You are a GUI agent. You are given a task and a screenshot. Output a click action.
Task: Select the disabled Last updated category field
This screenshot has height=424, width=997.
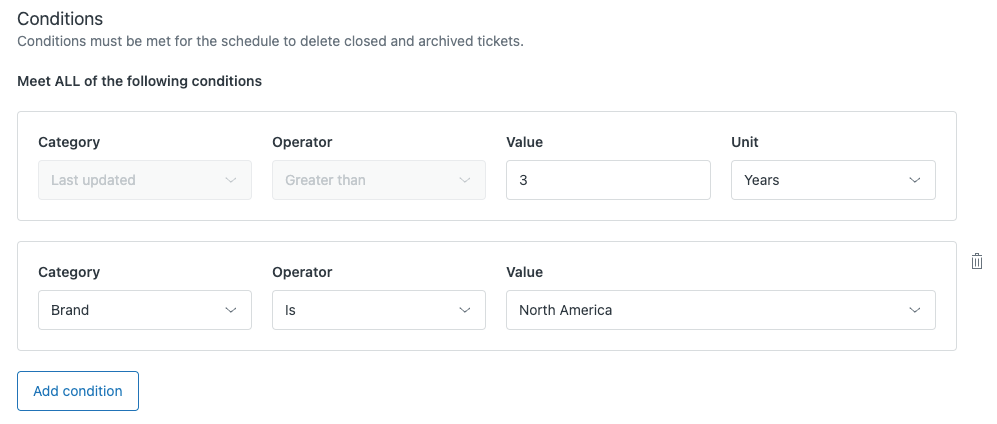pyautogui.click(x=130, y=180)
